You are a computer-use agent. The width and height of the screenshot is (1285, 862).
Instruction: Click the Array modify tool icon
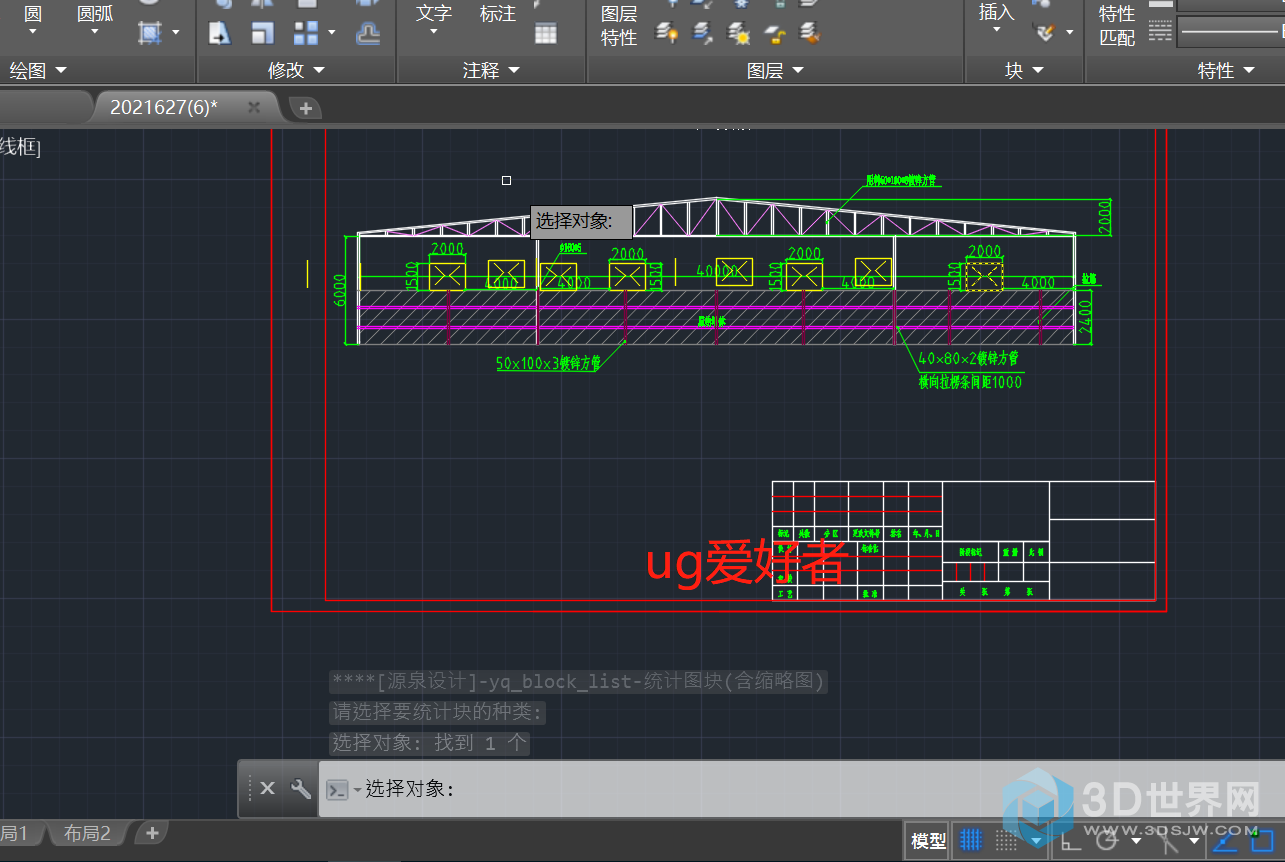coord(305,34)
